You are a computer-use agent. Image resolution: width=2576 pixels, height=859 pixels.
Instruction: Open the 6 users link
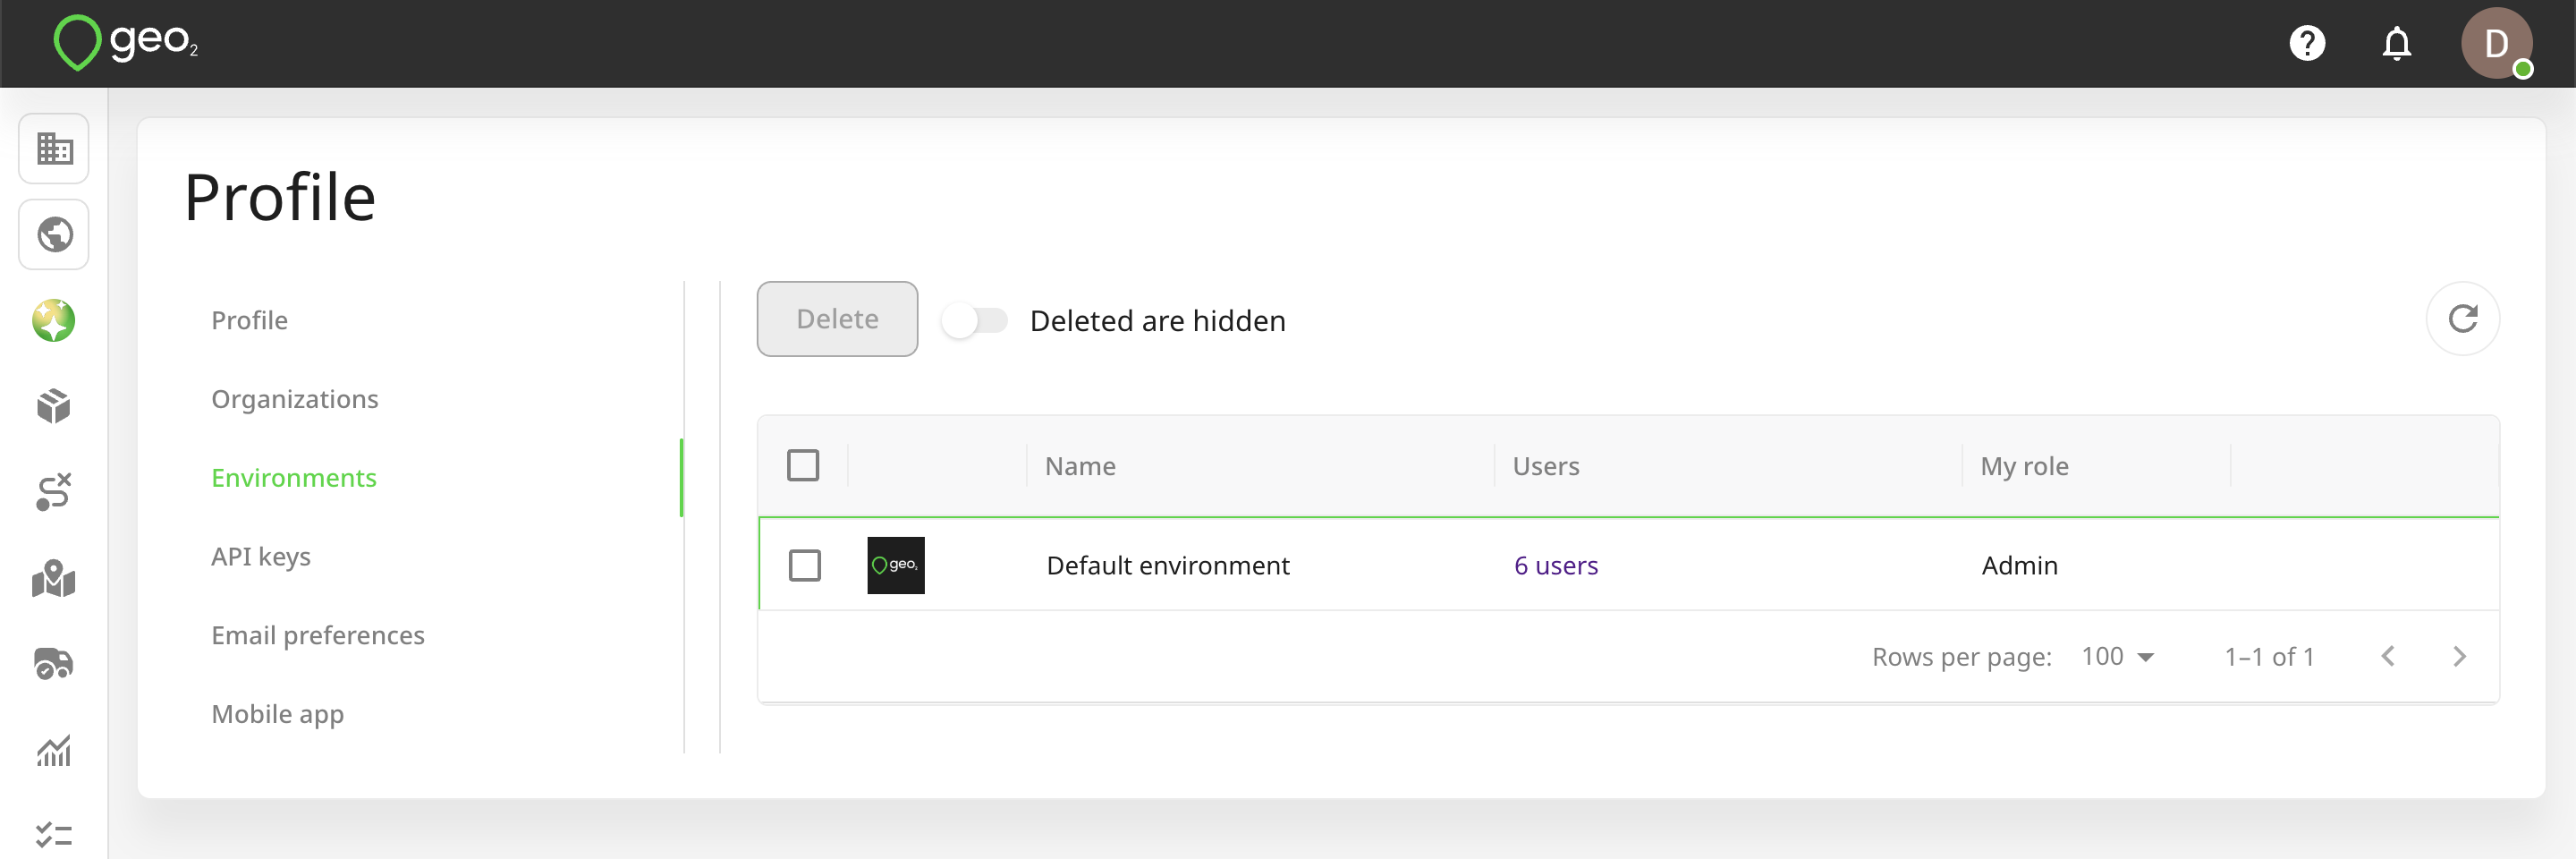click(x=1556, y=566)
